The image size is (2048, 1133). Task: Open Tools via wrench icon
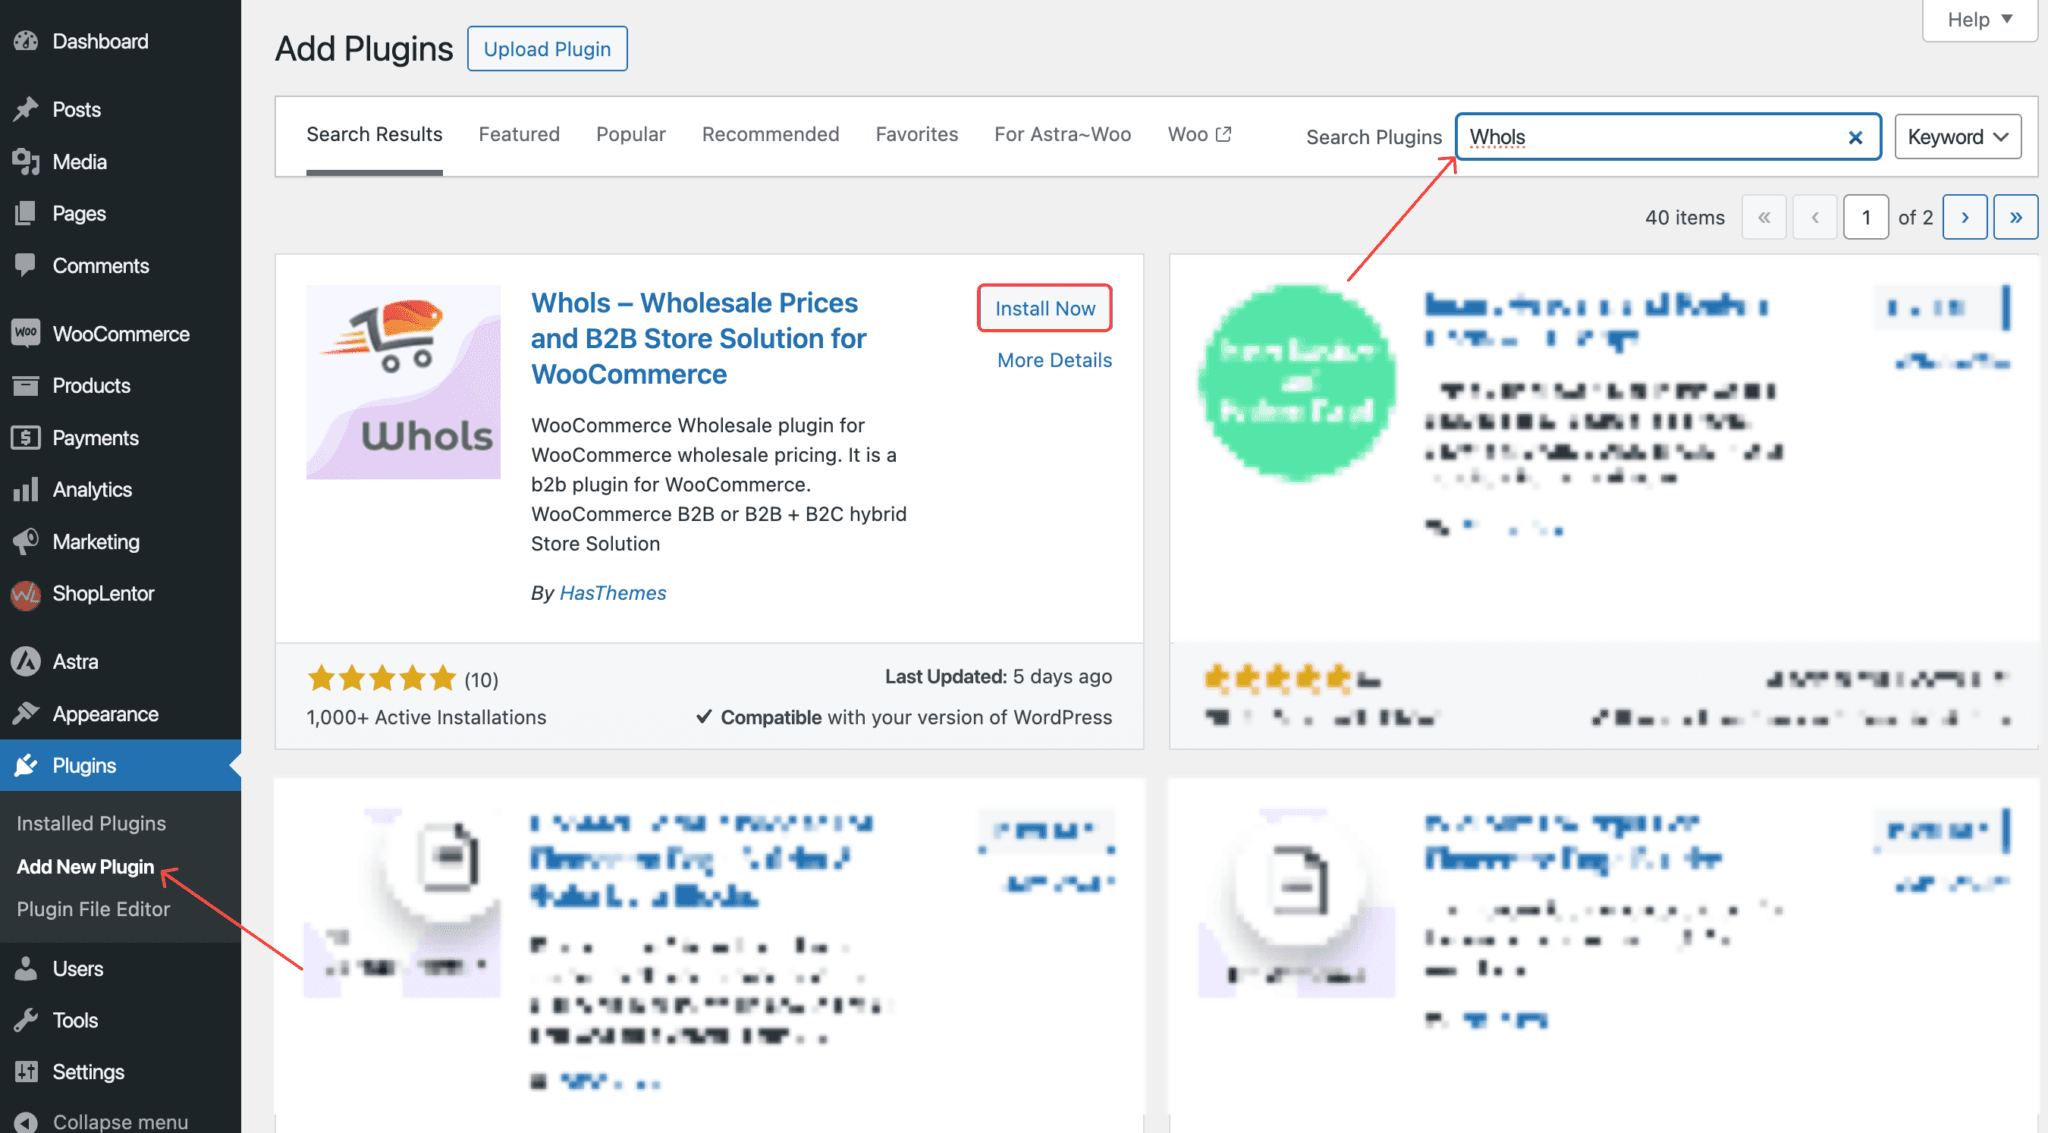(x=25, y=1020)
